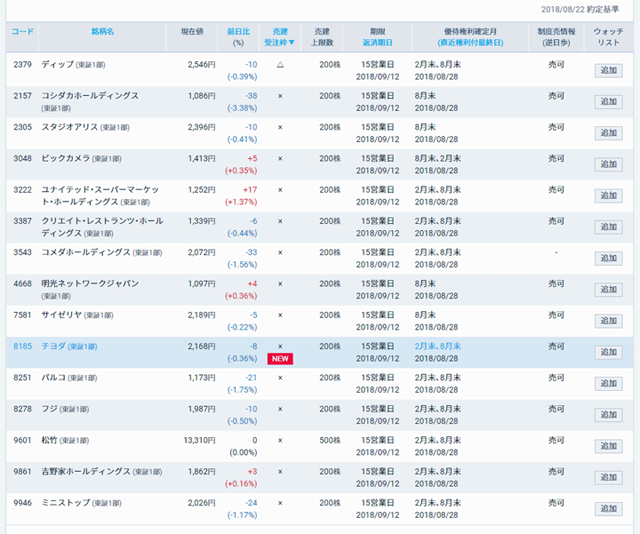Image resolution: width=640 pixels, height=534 pixels.
Task: Add ディップ to watchlist with 追加
Action: [x=608, y=70]
